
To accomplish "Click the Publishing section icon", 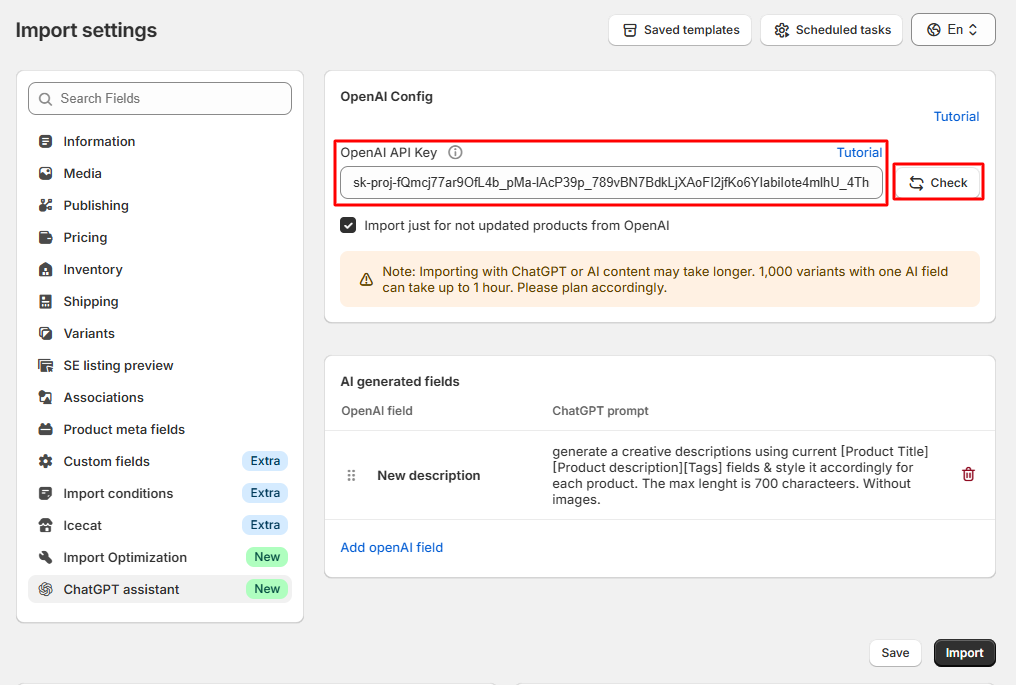I will point(45,205).
